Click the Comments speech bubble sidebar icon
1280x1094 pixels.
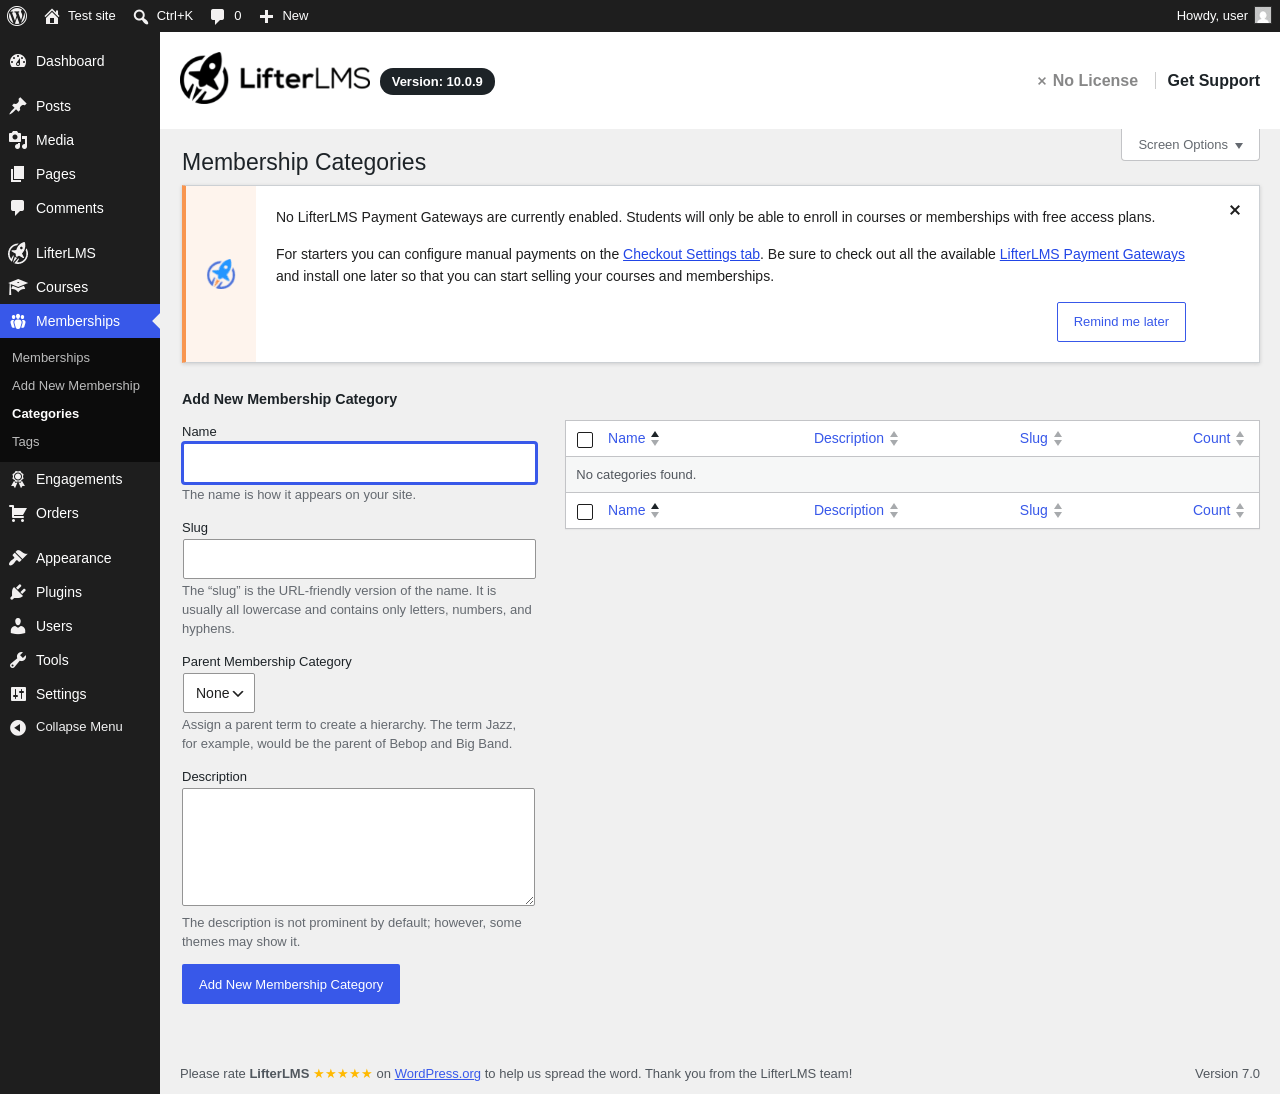coord(18,208)
